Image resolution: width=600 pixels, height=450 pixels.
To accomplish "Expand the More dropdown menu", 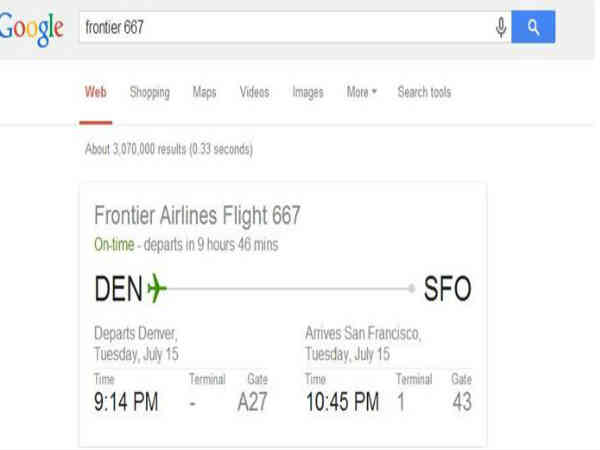I will (x=361, y=93).
